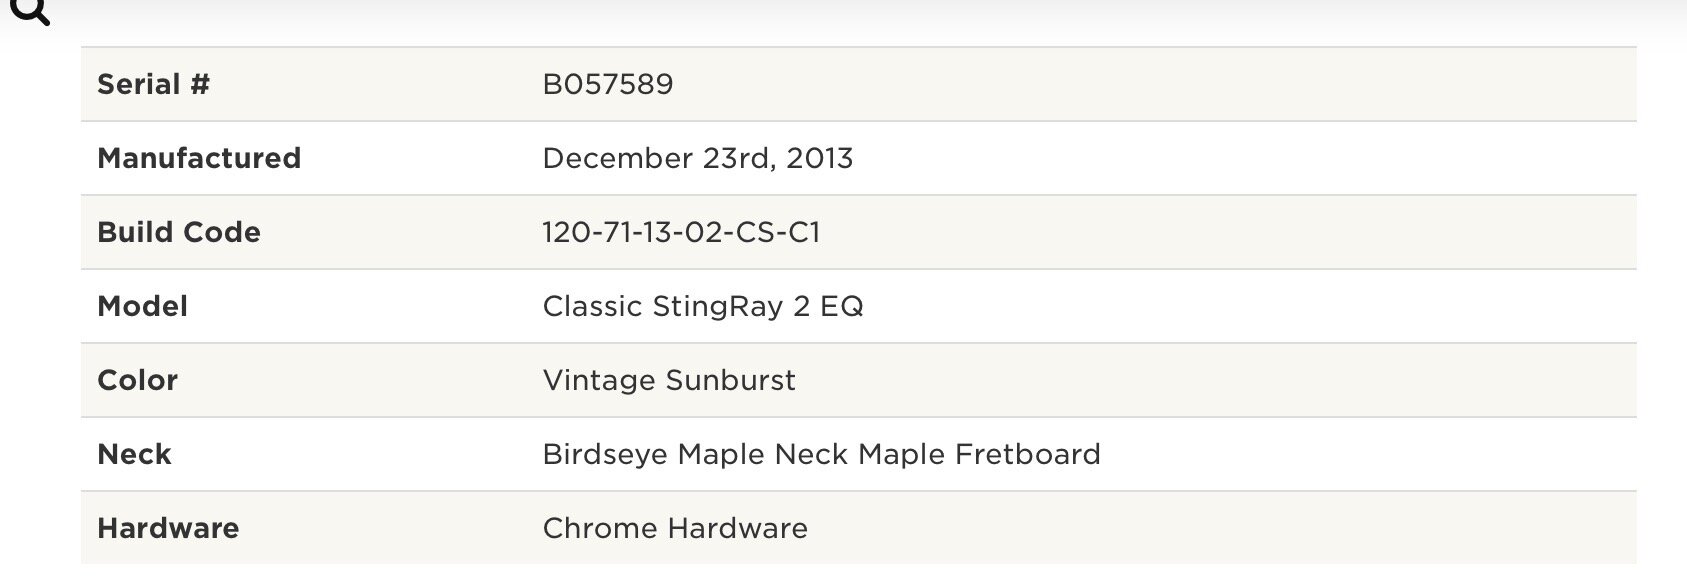The image size is (1687, 586).
Task: Click the 'Model' row label
Action: pyautogui.click(x=142, y=306)
